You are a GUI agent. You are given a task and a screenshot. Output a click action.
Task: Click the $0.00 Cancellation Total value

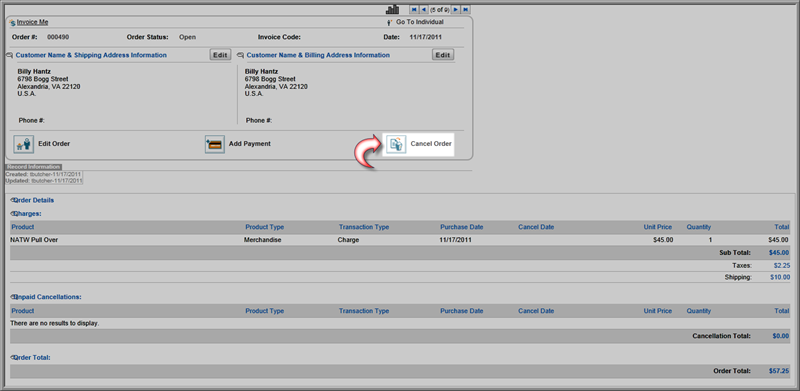click(781, 336)
